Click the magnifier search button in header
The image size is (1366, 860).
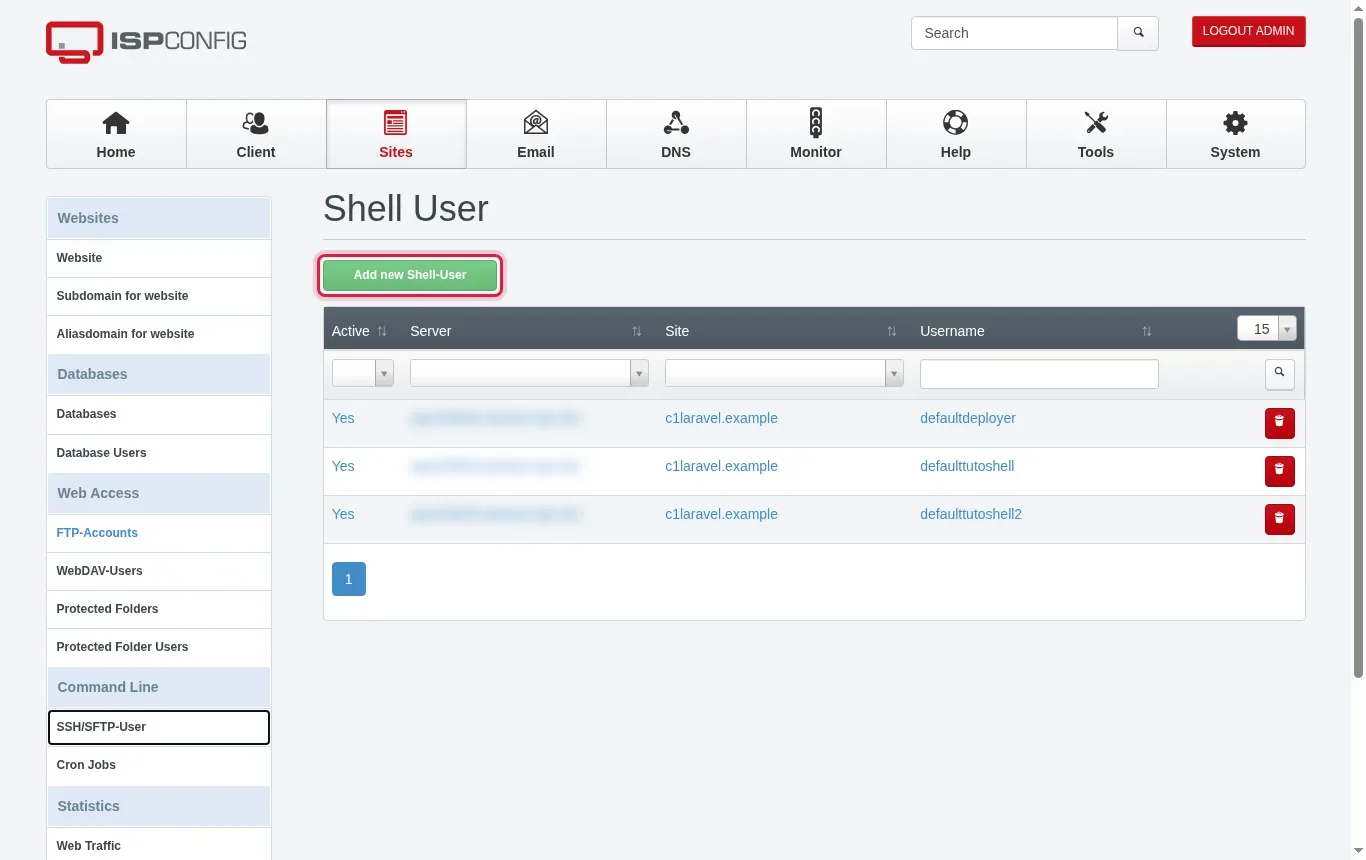(x=1138, y=33)
